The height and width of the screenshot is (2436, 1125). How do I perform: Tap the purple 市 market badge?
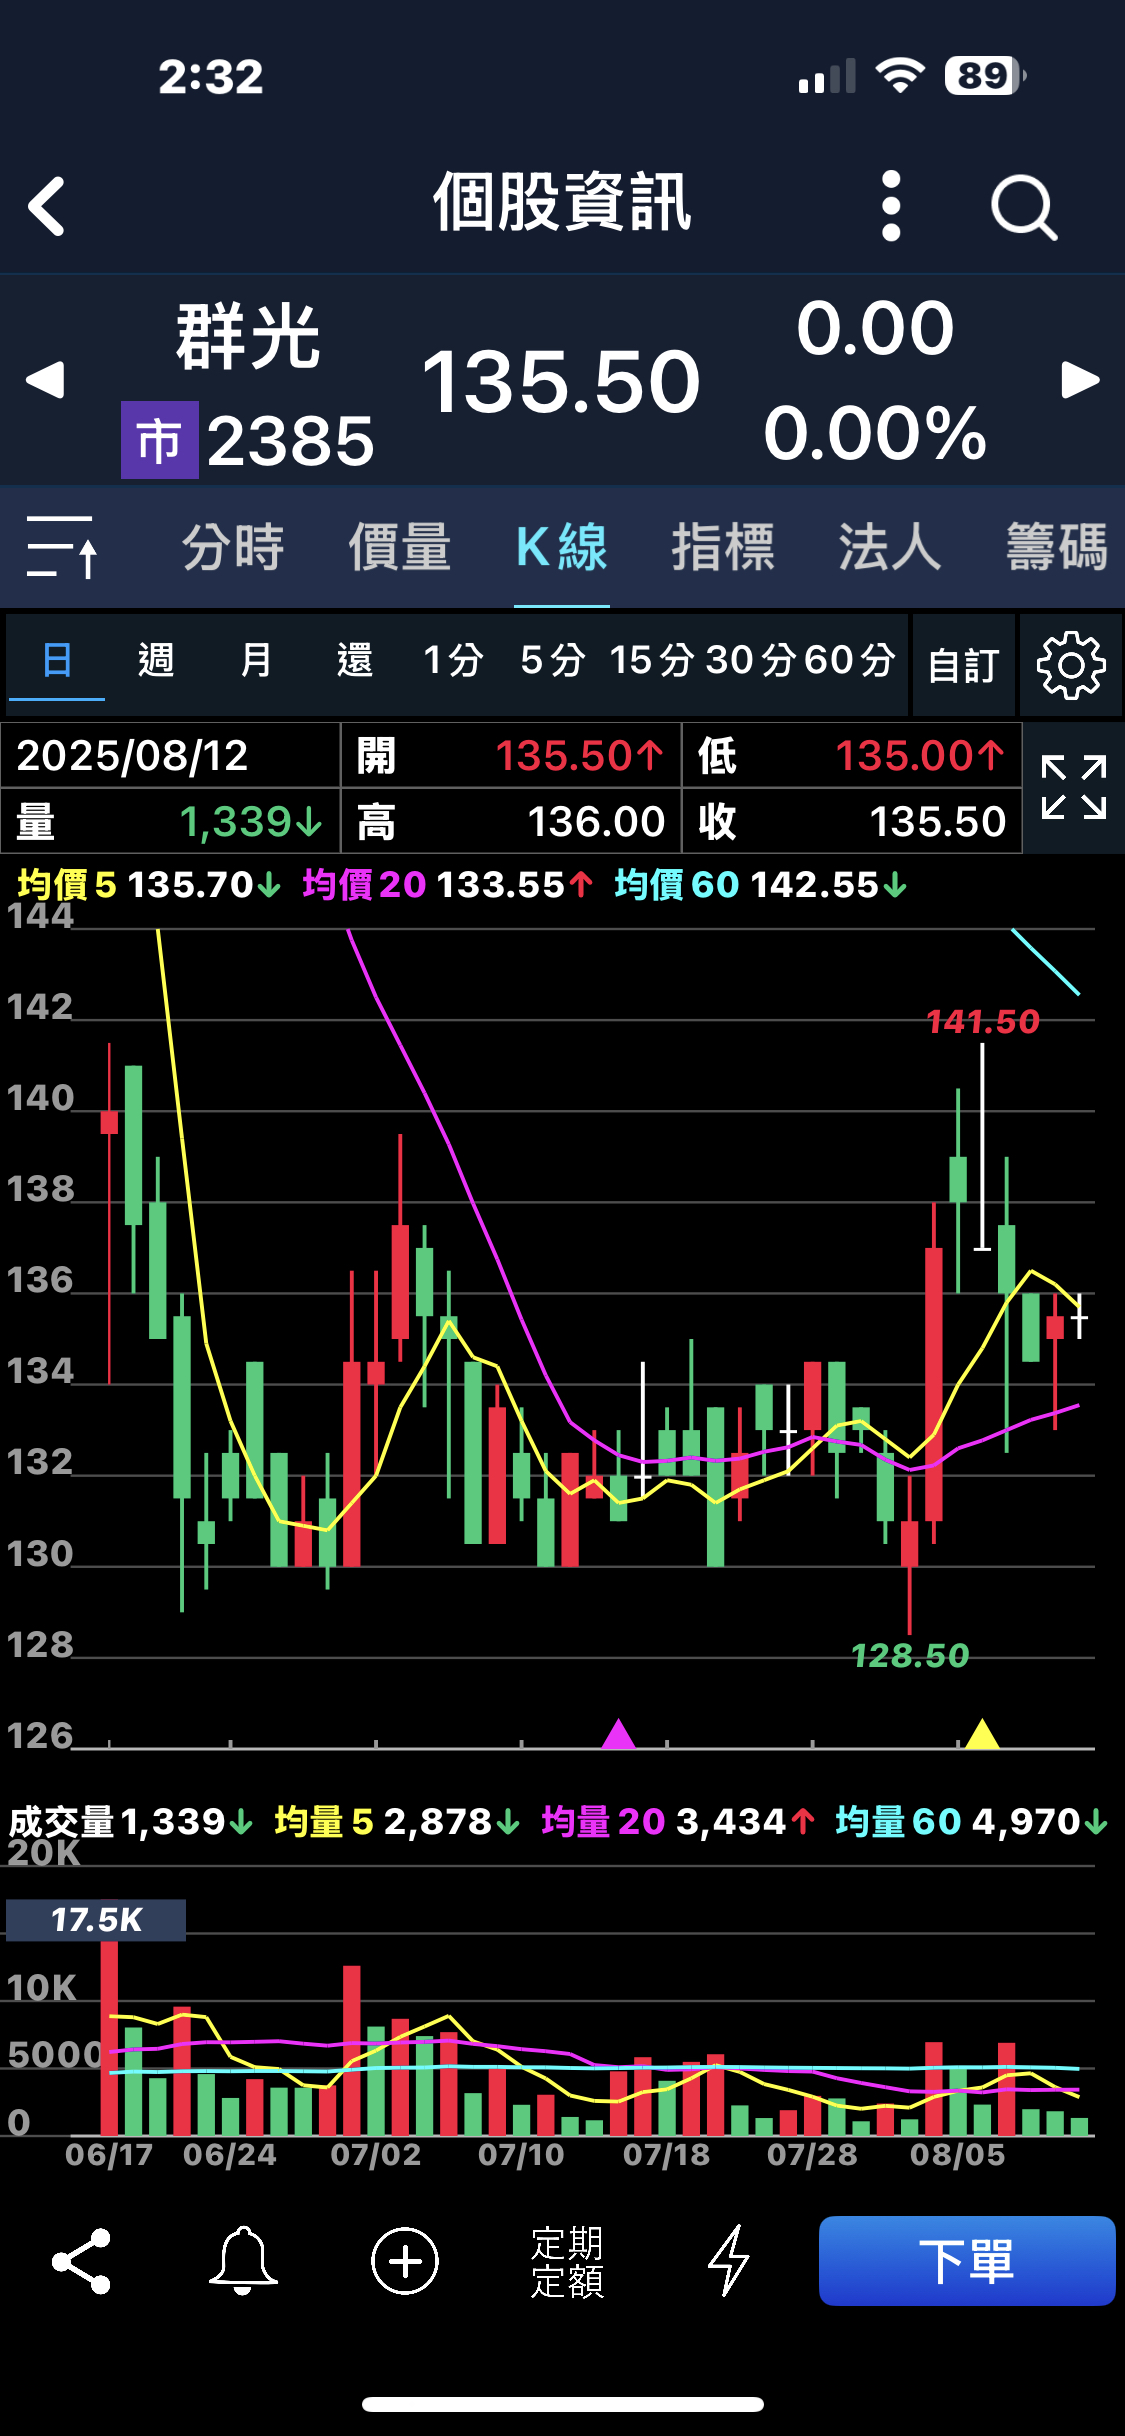coord(160,440)
